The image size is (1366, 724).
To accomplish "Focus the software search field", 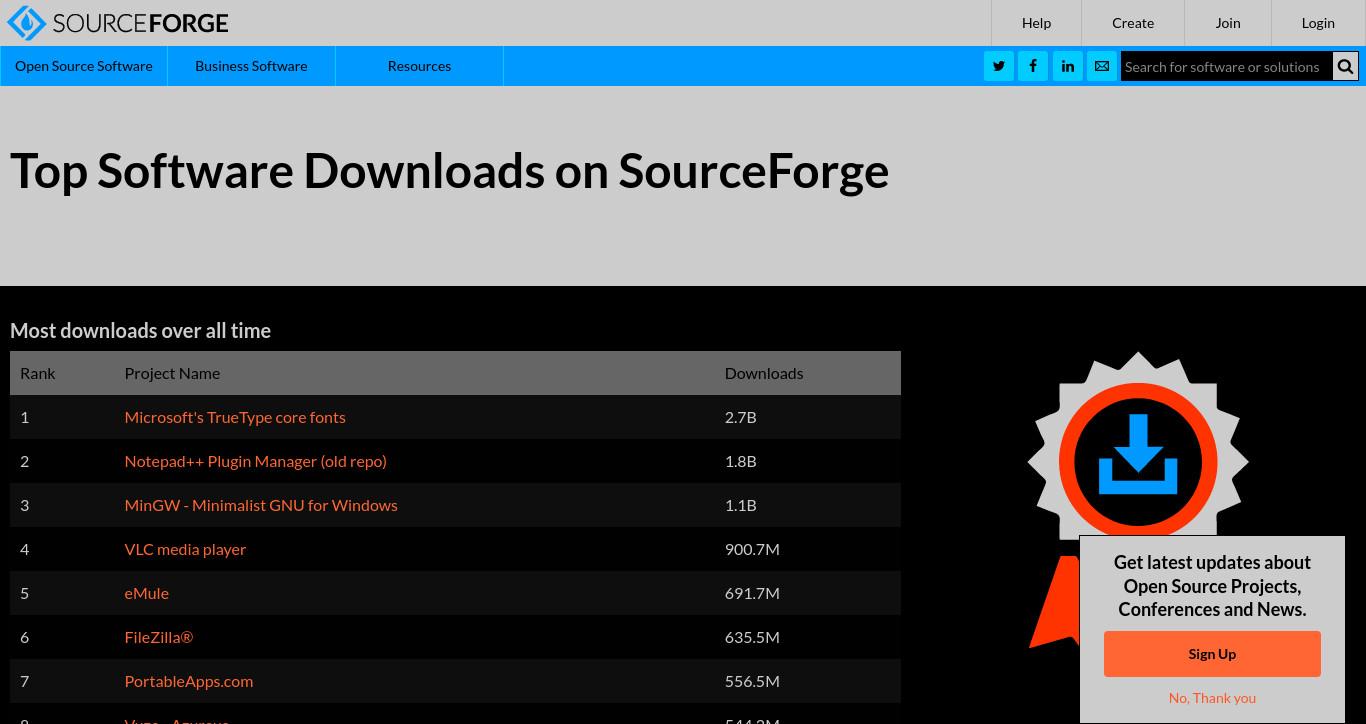I will (1226, 67).
